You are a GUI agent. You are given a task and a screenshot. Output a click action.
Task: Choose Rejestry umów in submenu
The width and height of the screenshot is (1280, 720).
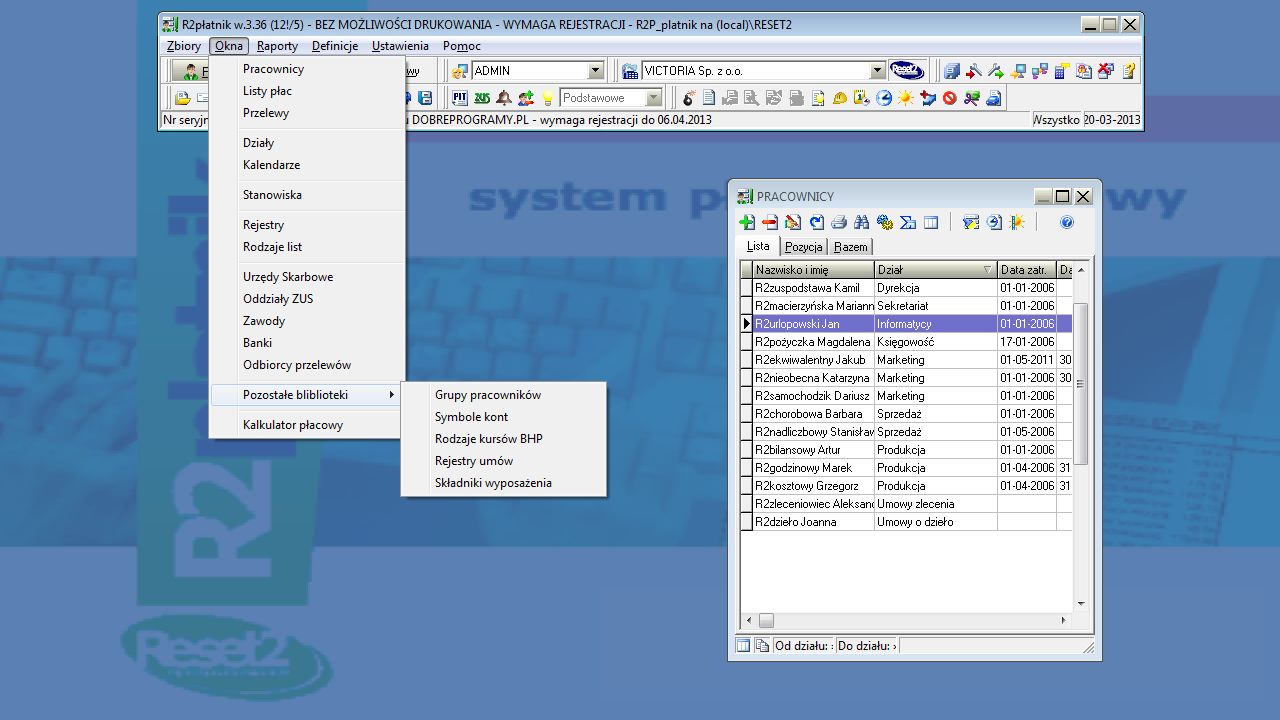(504, 461)
